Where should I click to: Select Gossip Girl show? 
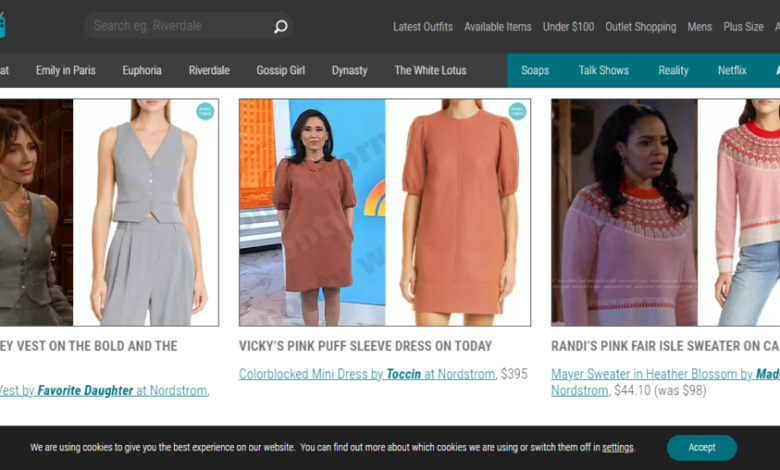pos(281,71)
